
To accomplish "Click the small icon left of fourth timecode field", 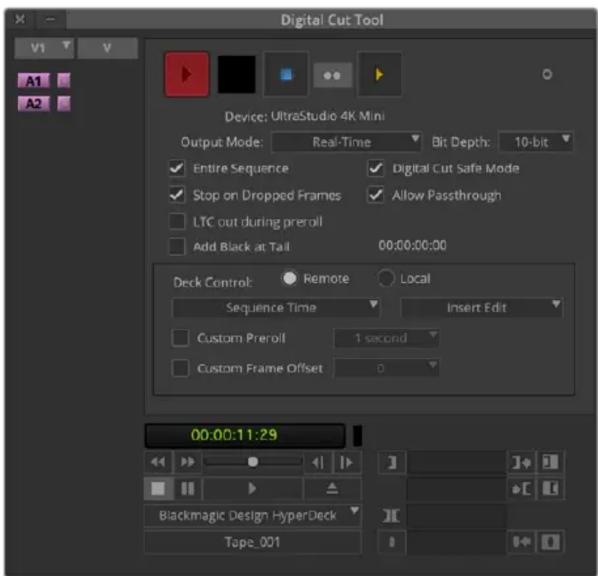I will pos(392,542).
